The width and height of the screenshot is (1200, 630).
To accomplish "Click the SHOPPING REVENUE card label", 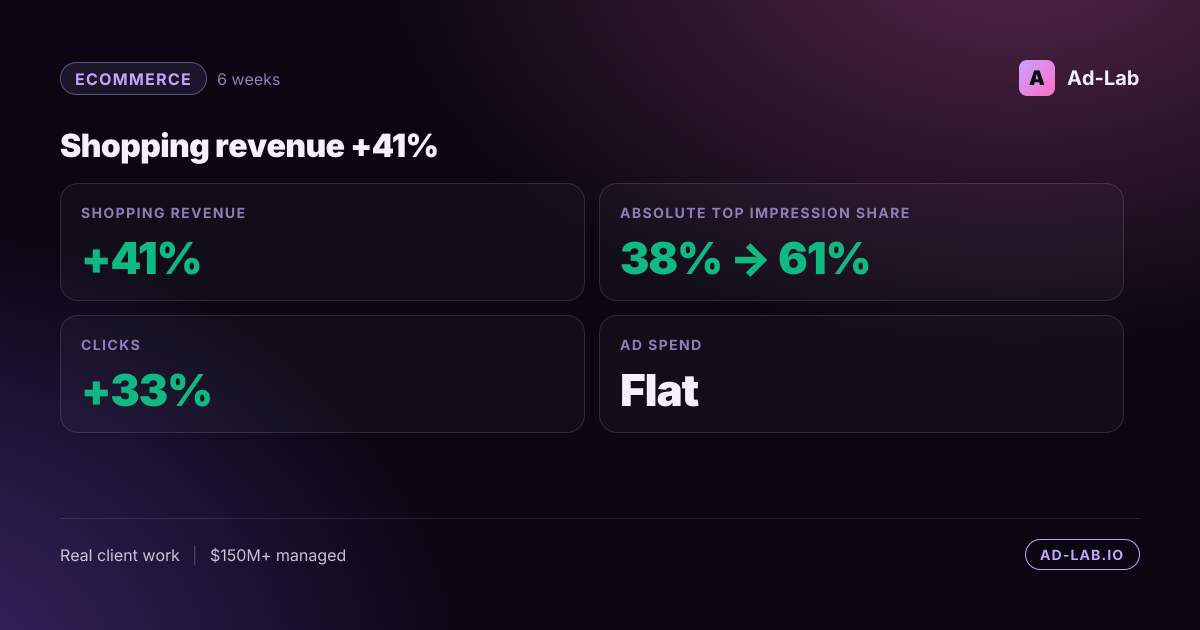I will (x=163, y=213).
